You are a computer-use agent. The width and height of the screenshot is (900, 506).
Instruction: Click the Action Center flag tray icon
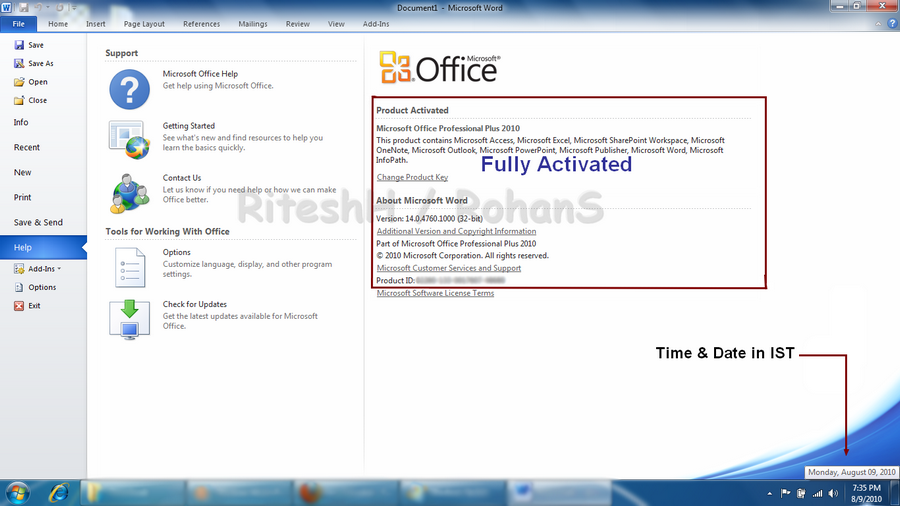(785, 493)
